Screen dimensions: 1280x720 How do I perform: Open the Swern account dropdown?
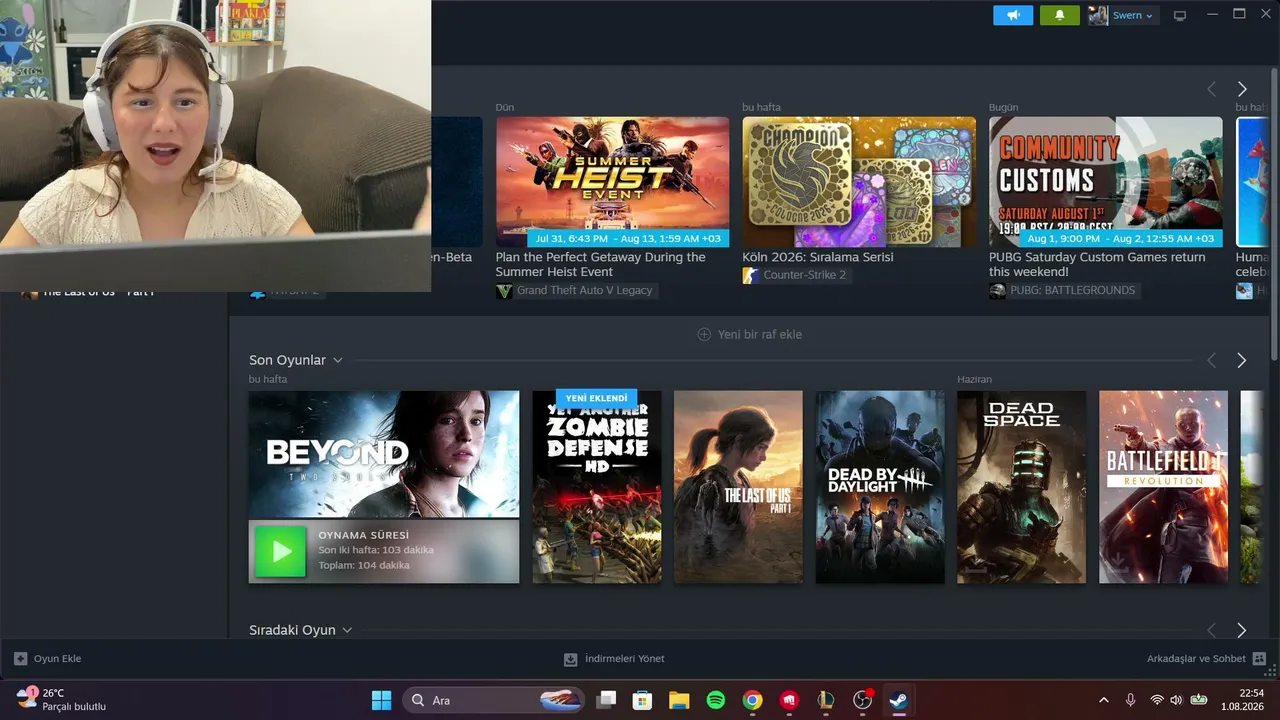point(1133,15)
